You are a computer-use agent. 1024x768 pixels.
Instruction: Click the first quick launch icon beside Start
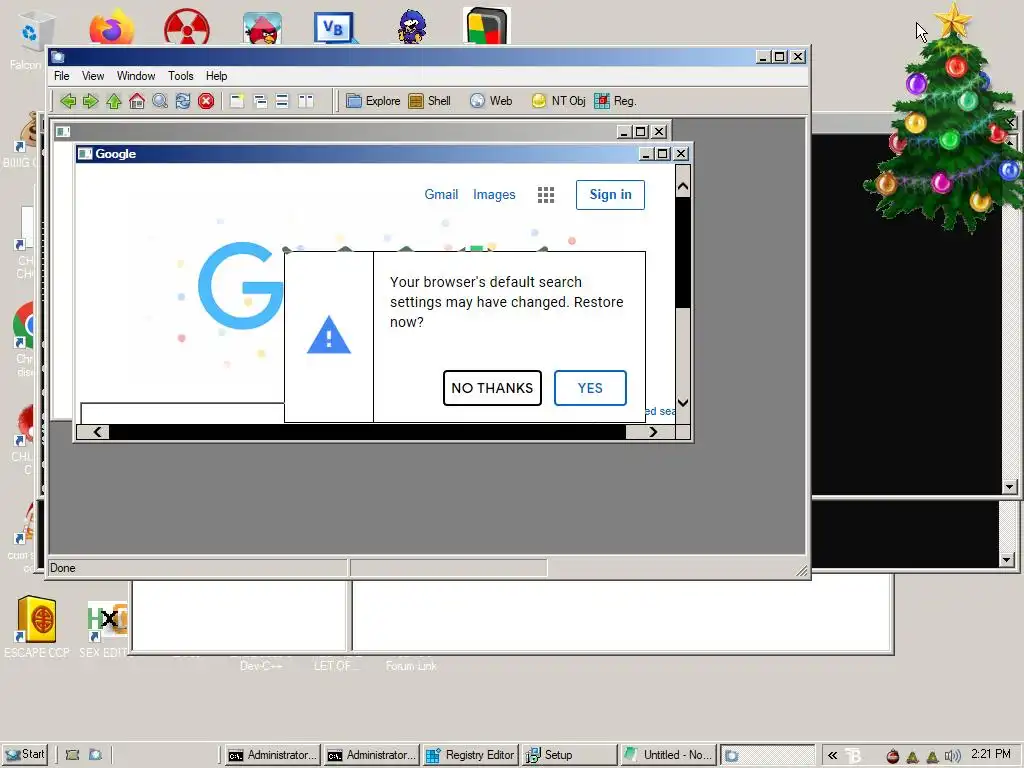72,755
